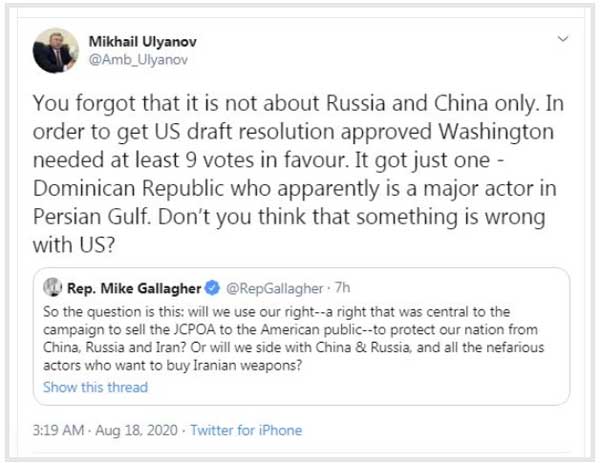Open the "Twitter for iPhone" source link
Image resolution: width=600 pixels, height=463 pixels.
(250, 430)
